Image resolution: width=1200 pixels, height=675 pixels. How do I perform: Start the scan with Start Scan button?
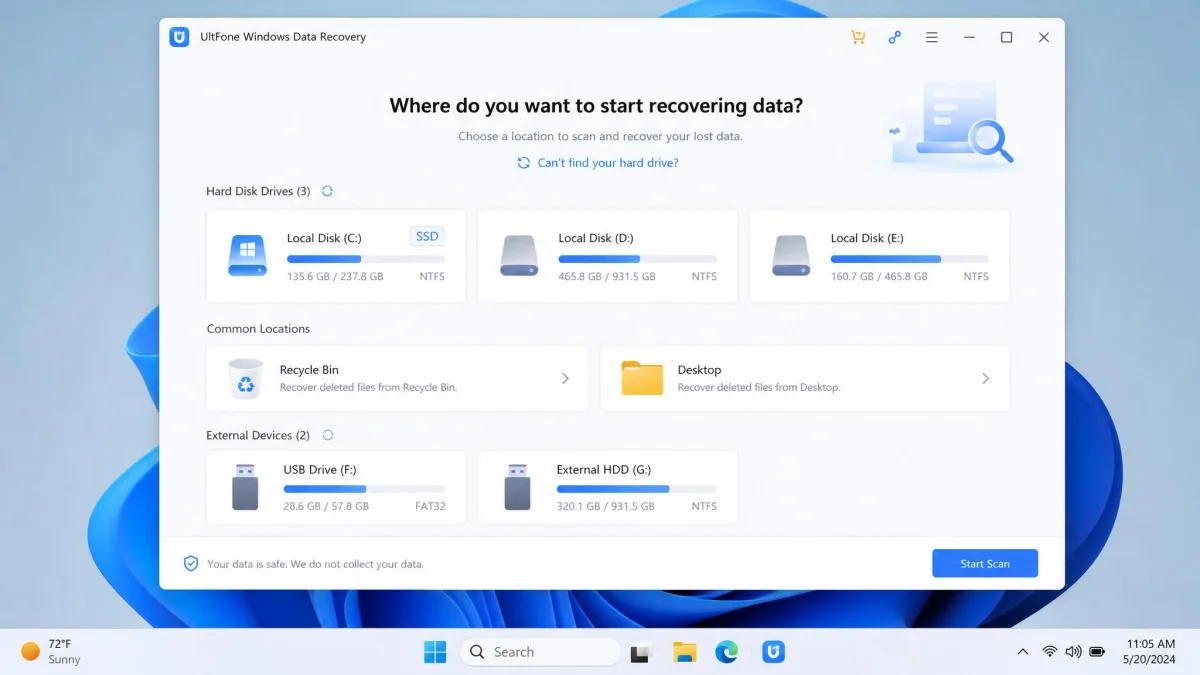[x=985, y=564]
